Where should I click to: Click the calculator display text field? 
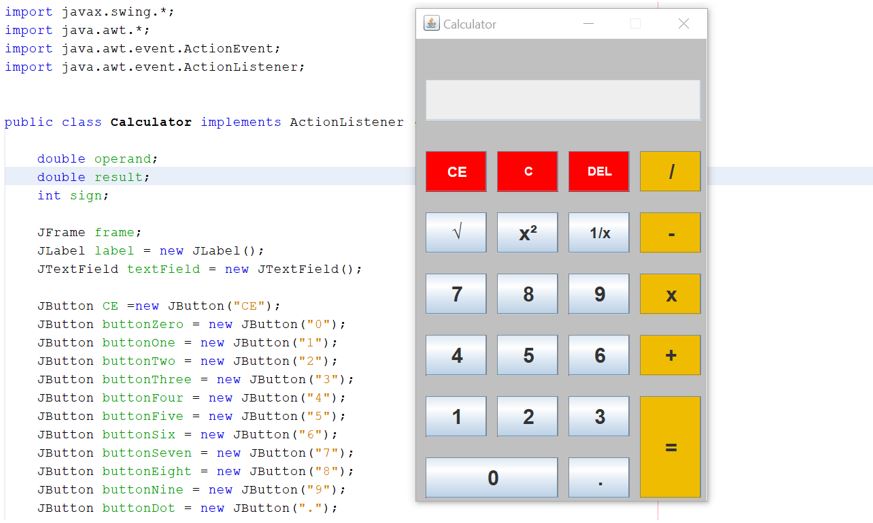tap(562, 100)
